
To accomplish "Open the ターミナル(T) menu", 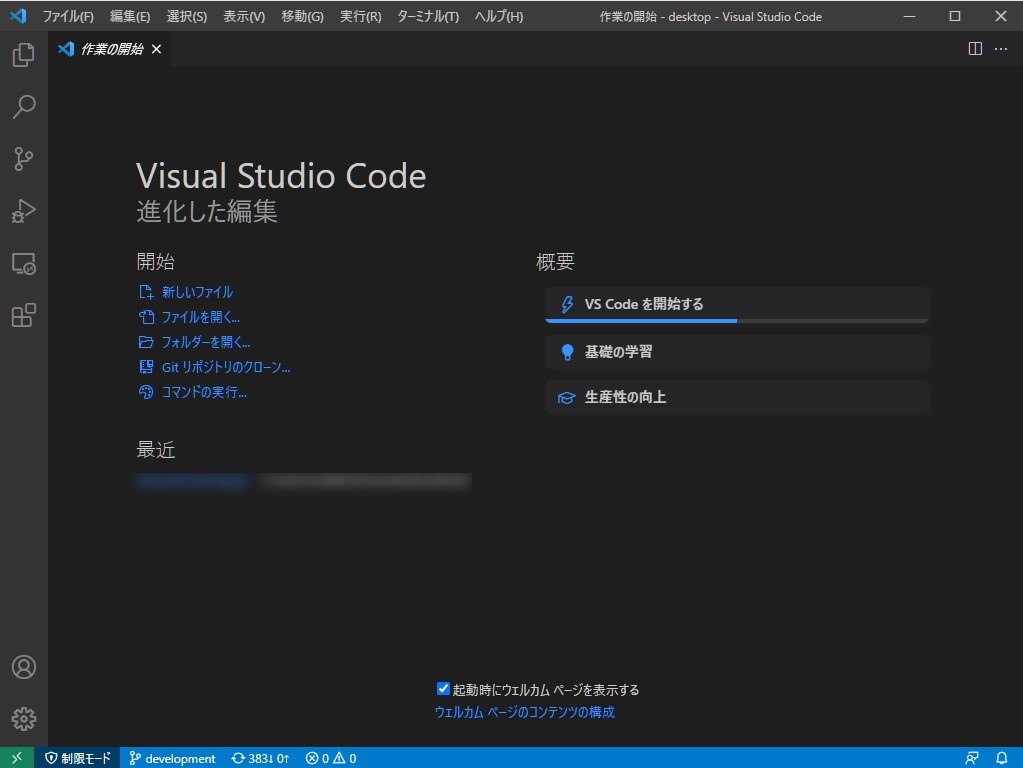I will (428, 16).
